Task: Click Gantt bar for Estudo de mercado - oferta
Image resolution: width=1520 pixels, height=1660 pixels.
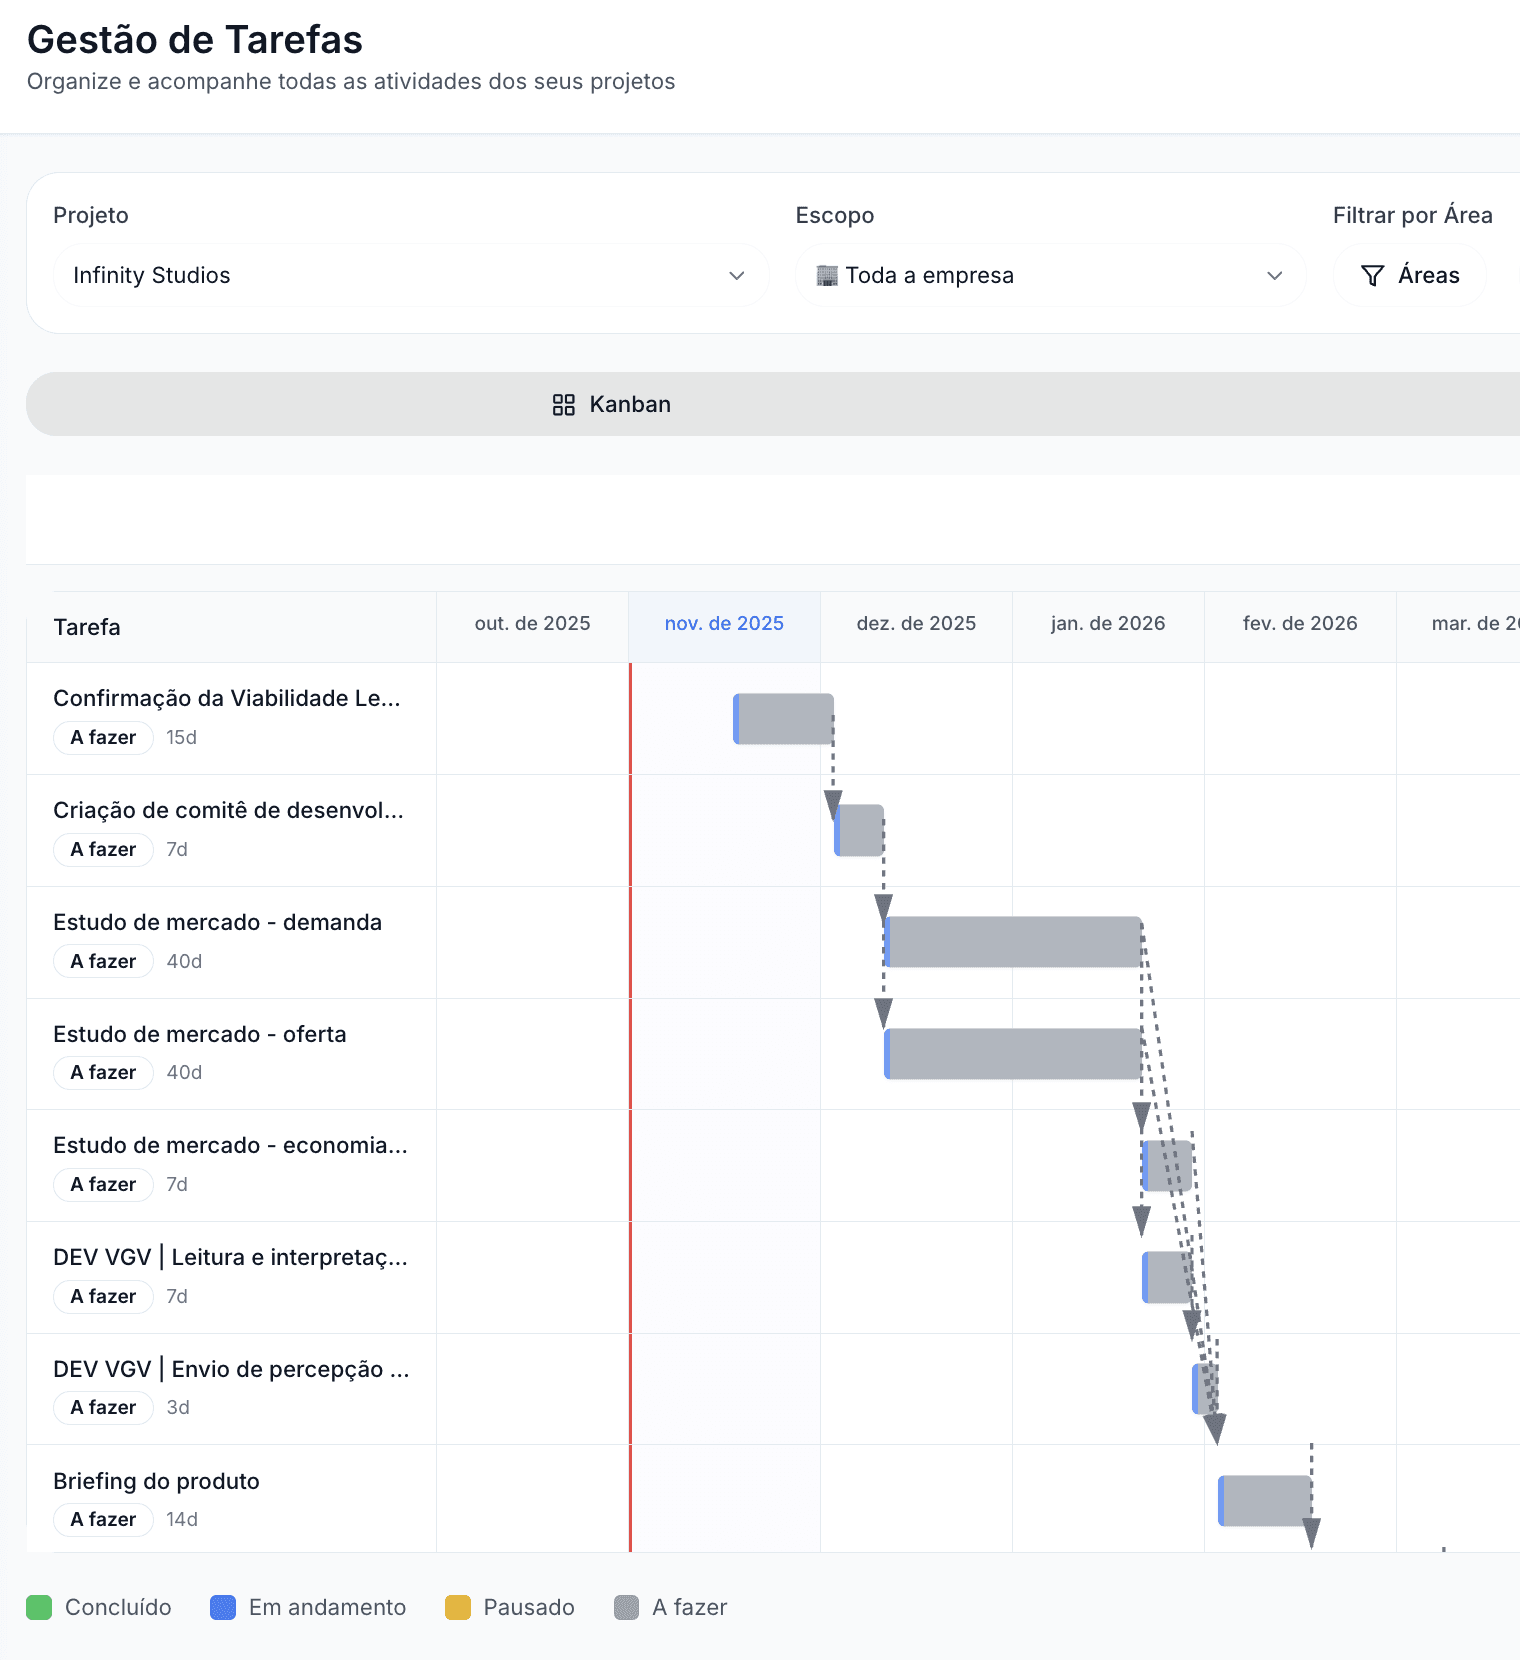Action: coord(1013,1054)
